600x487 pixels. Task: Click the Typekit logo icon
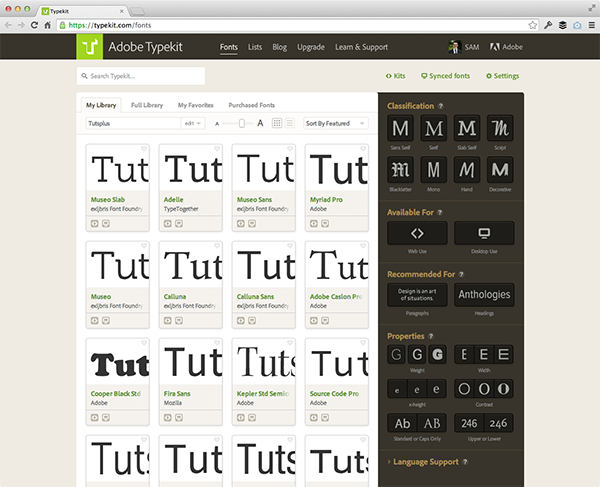coord(90,47)
